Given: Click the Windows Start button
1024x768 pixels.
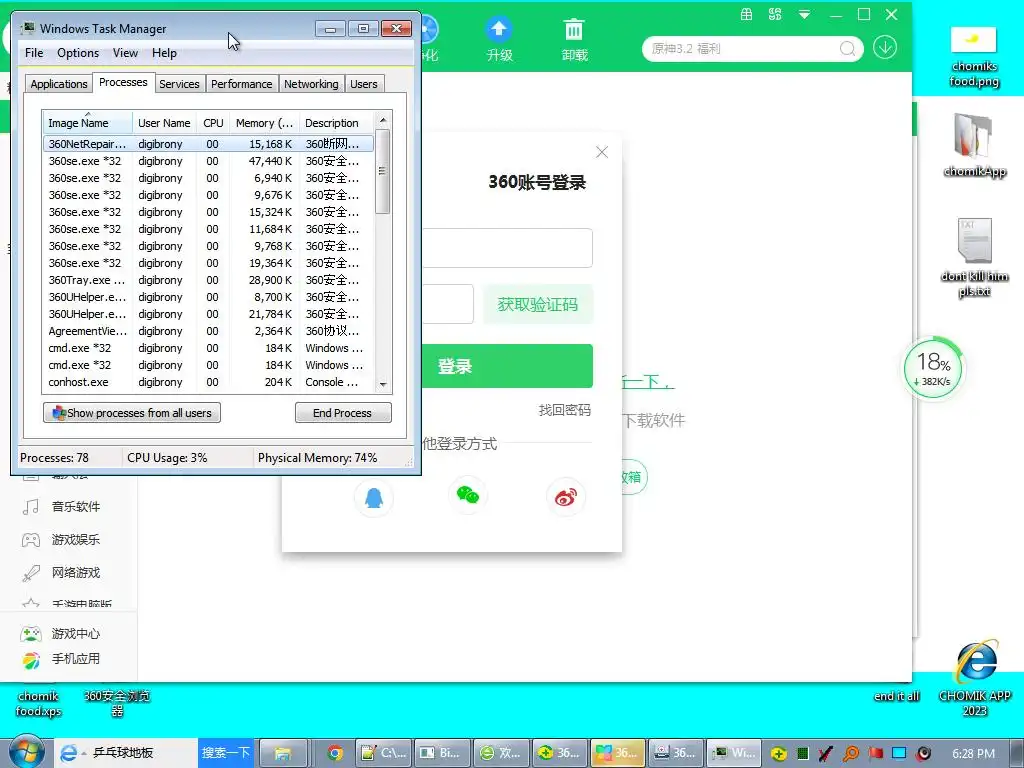Looking at the screenshot, I should click(26, 752).
